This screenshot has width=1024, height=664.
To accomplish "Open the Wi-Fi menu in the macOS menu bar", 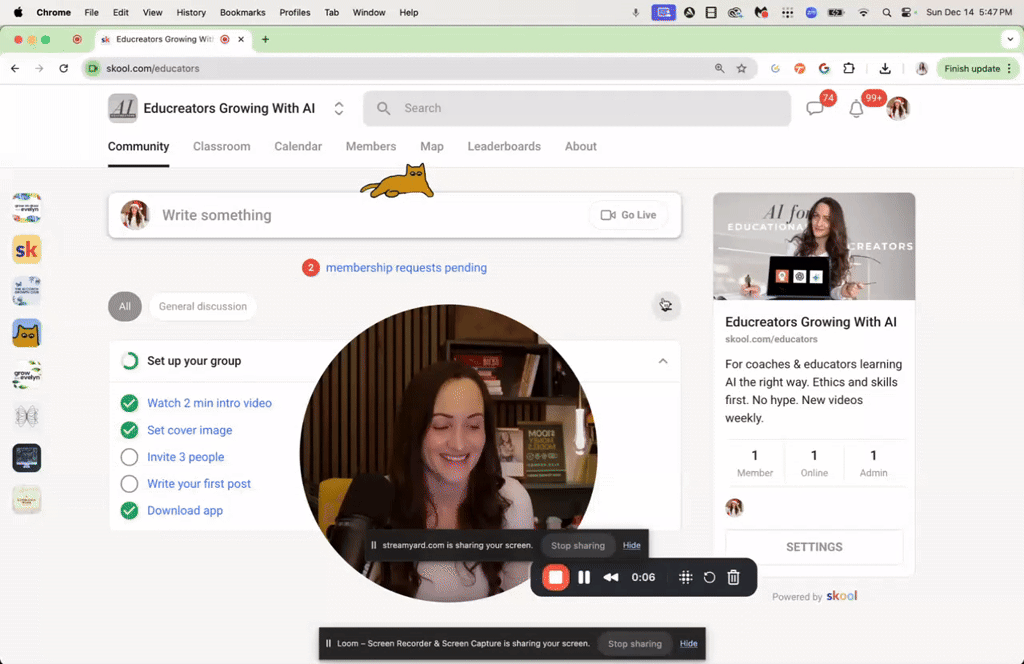I will [863, 12].
